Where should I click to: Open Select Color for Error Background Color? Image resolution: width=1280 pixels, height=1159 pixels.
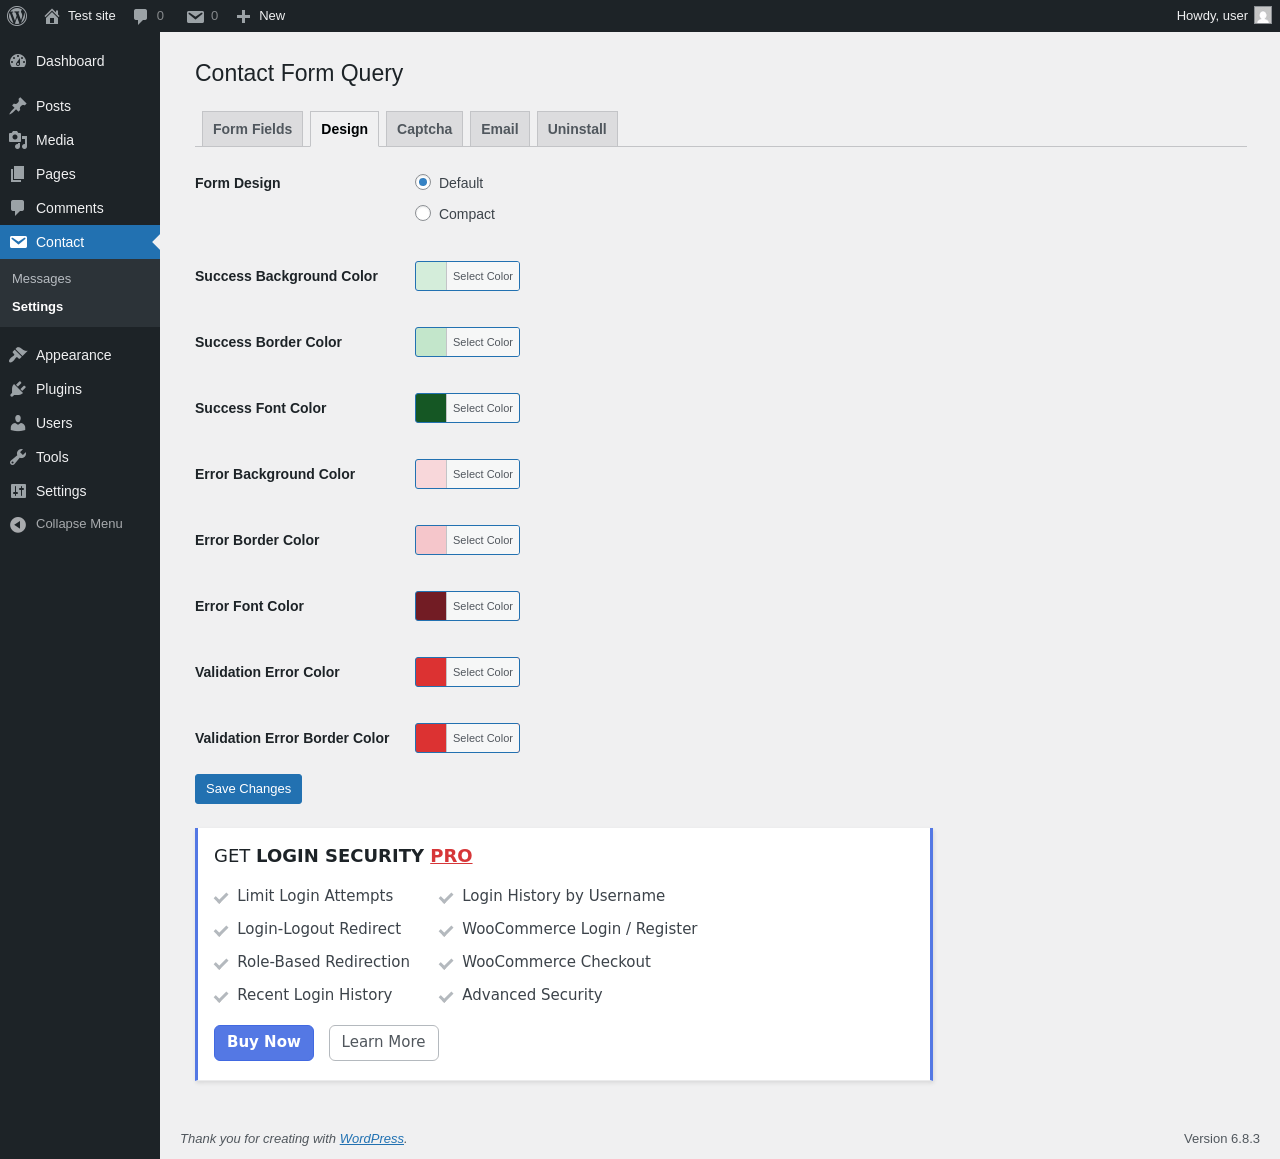(483, 474)
